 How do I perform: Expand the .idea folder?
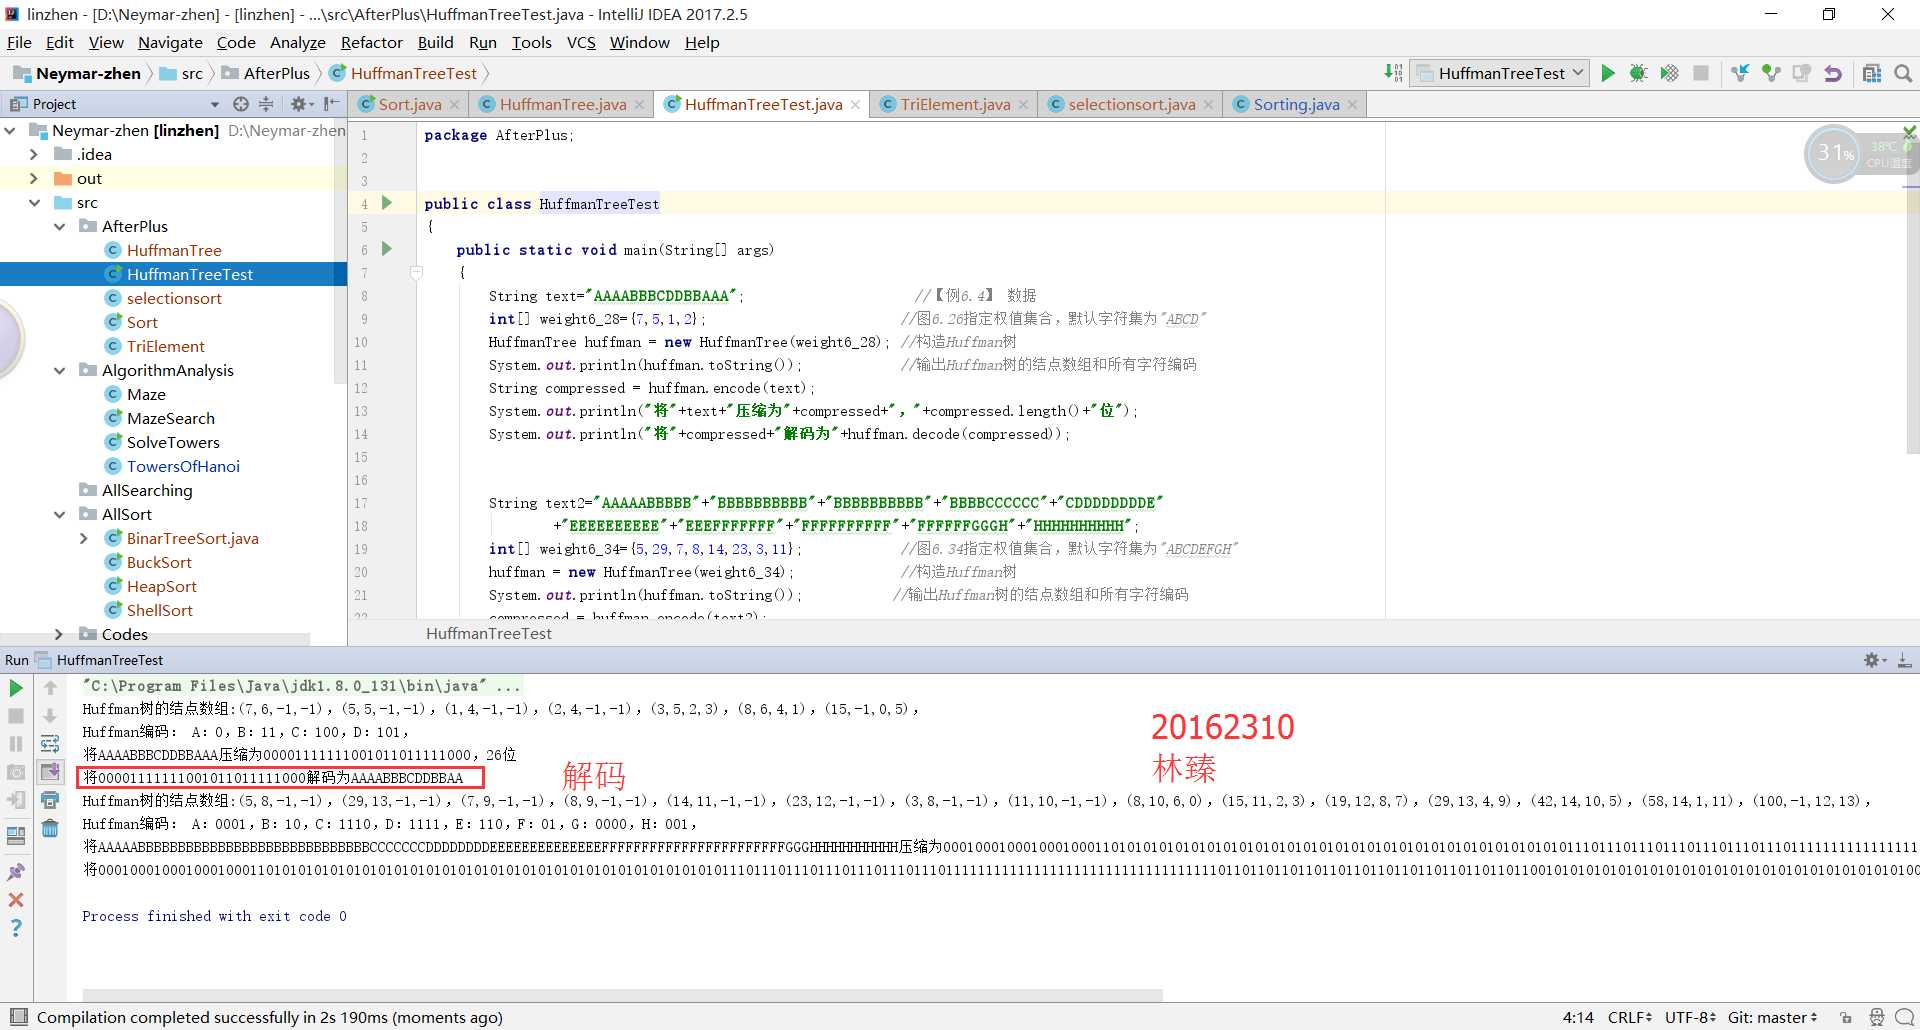34,154
